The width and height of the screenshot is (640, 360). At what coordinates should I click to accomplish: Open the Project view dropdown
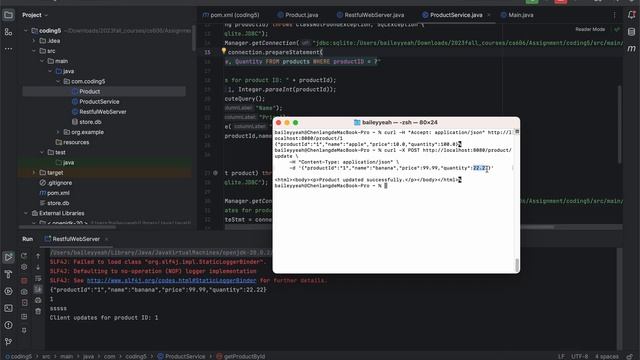point(35,15)
